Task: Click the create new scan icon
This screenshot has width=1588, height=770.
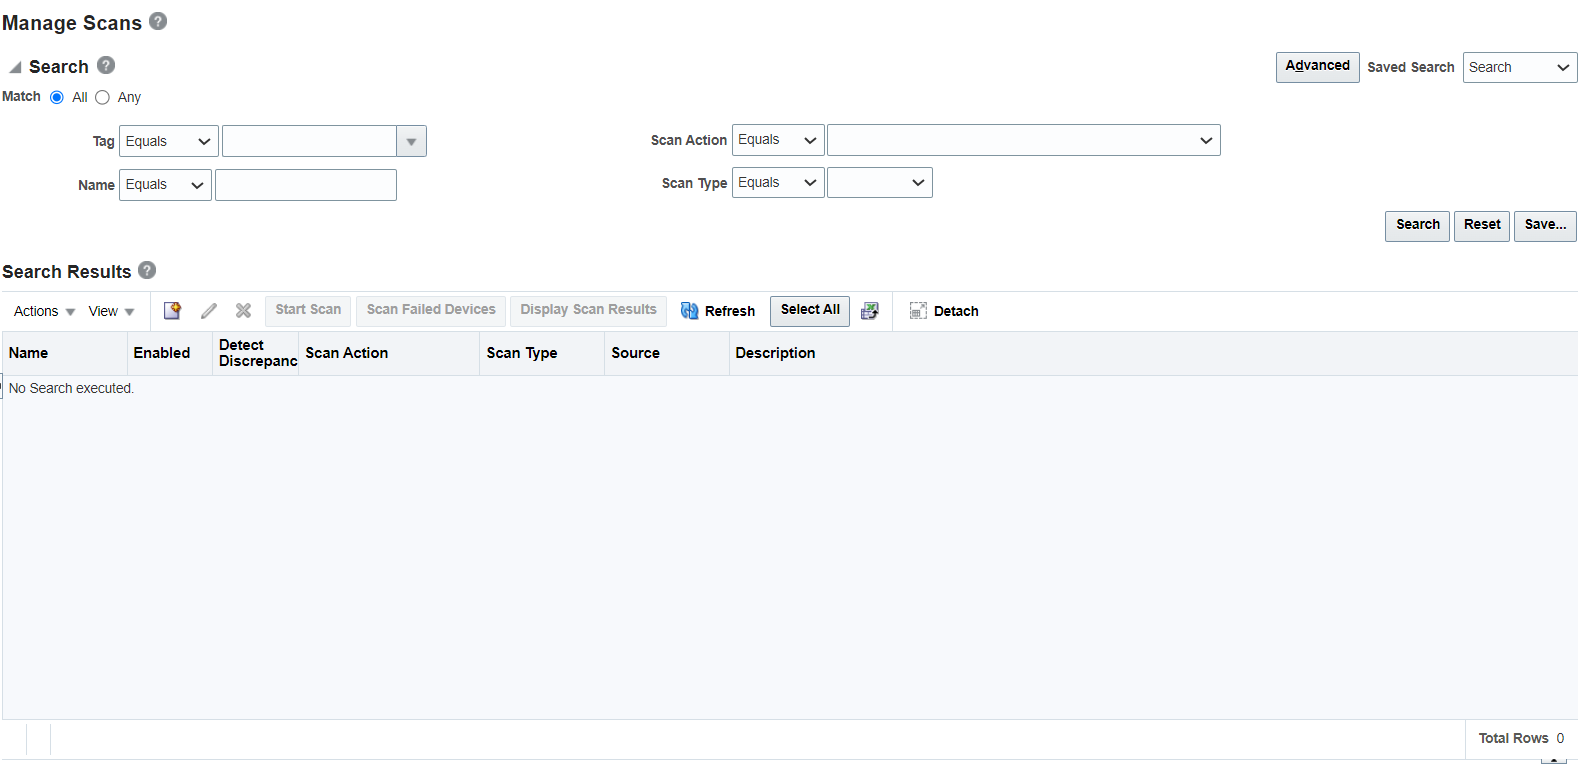Action: tap(172, 311)
